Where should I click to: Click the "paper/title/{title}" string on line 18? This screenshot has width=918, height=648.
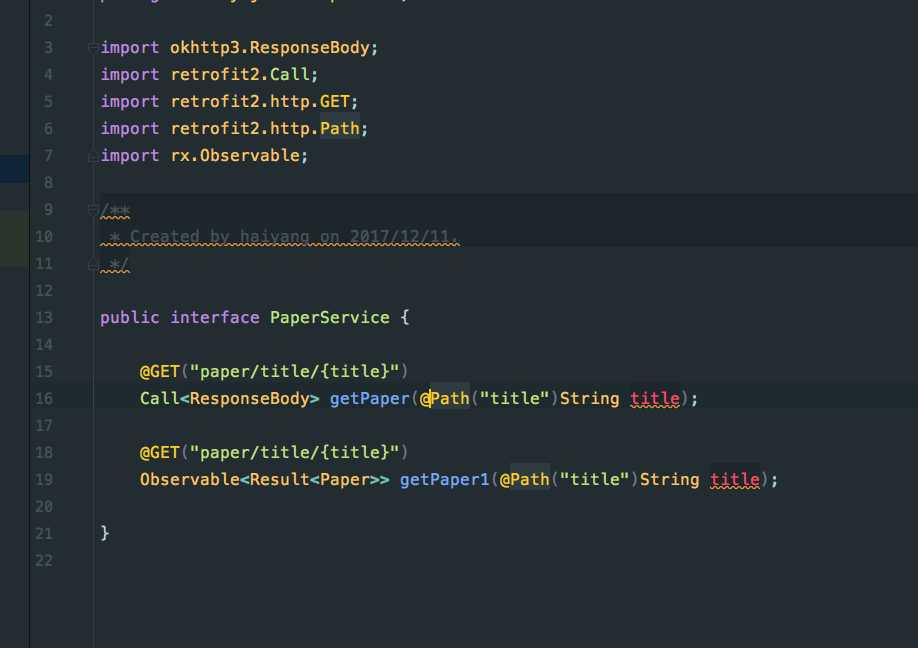click(x=294, y=452)
